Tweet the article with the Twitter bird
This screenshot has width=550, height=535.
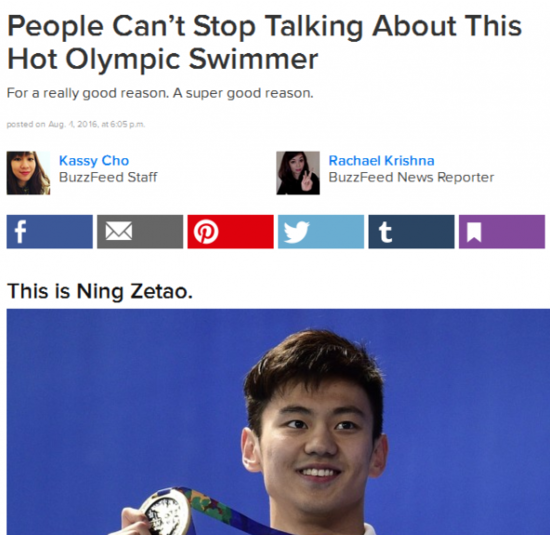321,232
